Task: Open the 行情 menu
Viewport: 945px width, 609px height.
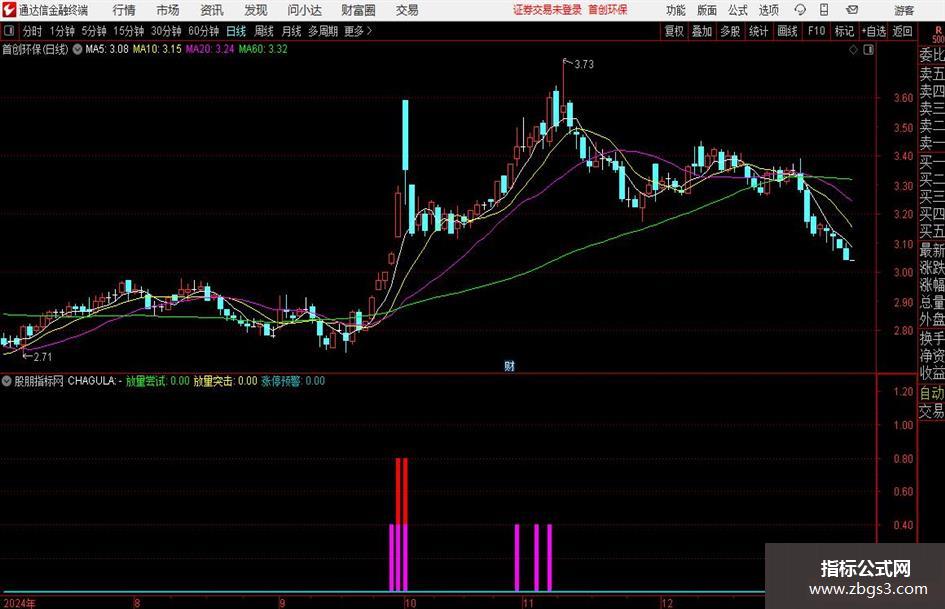Action: click(124, 10)
